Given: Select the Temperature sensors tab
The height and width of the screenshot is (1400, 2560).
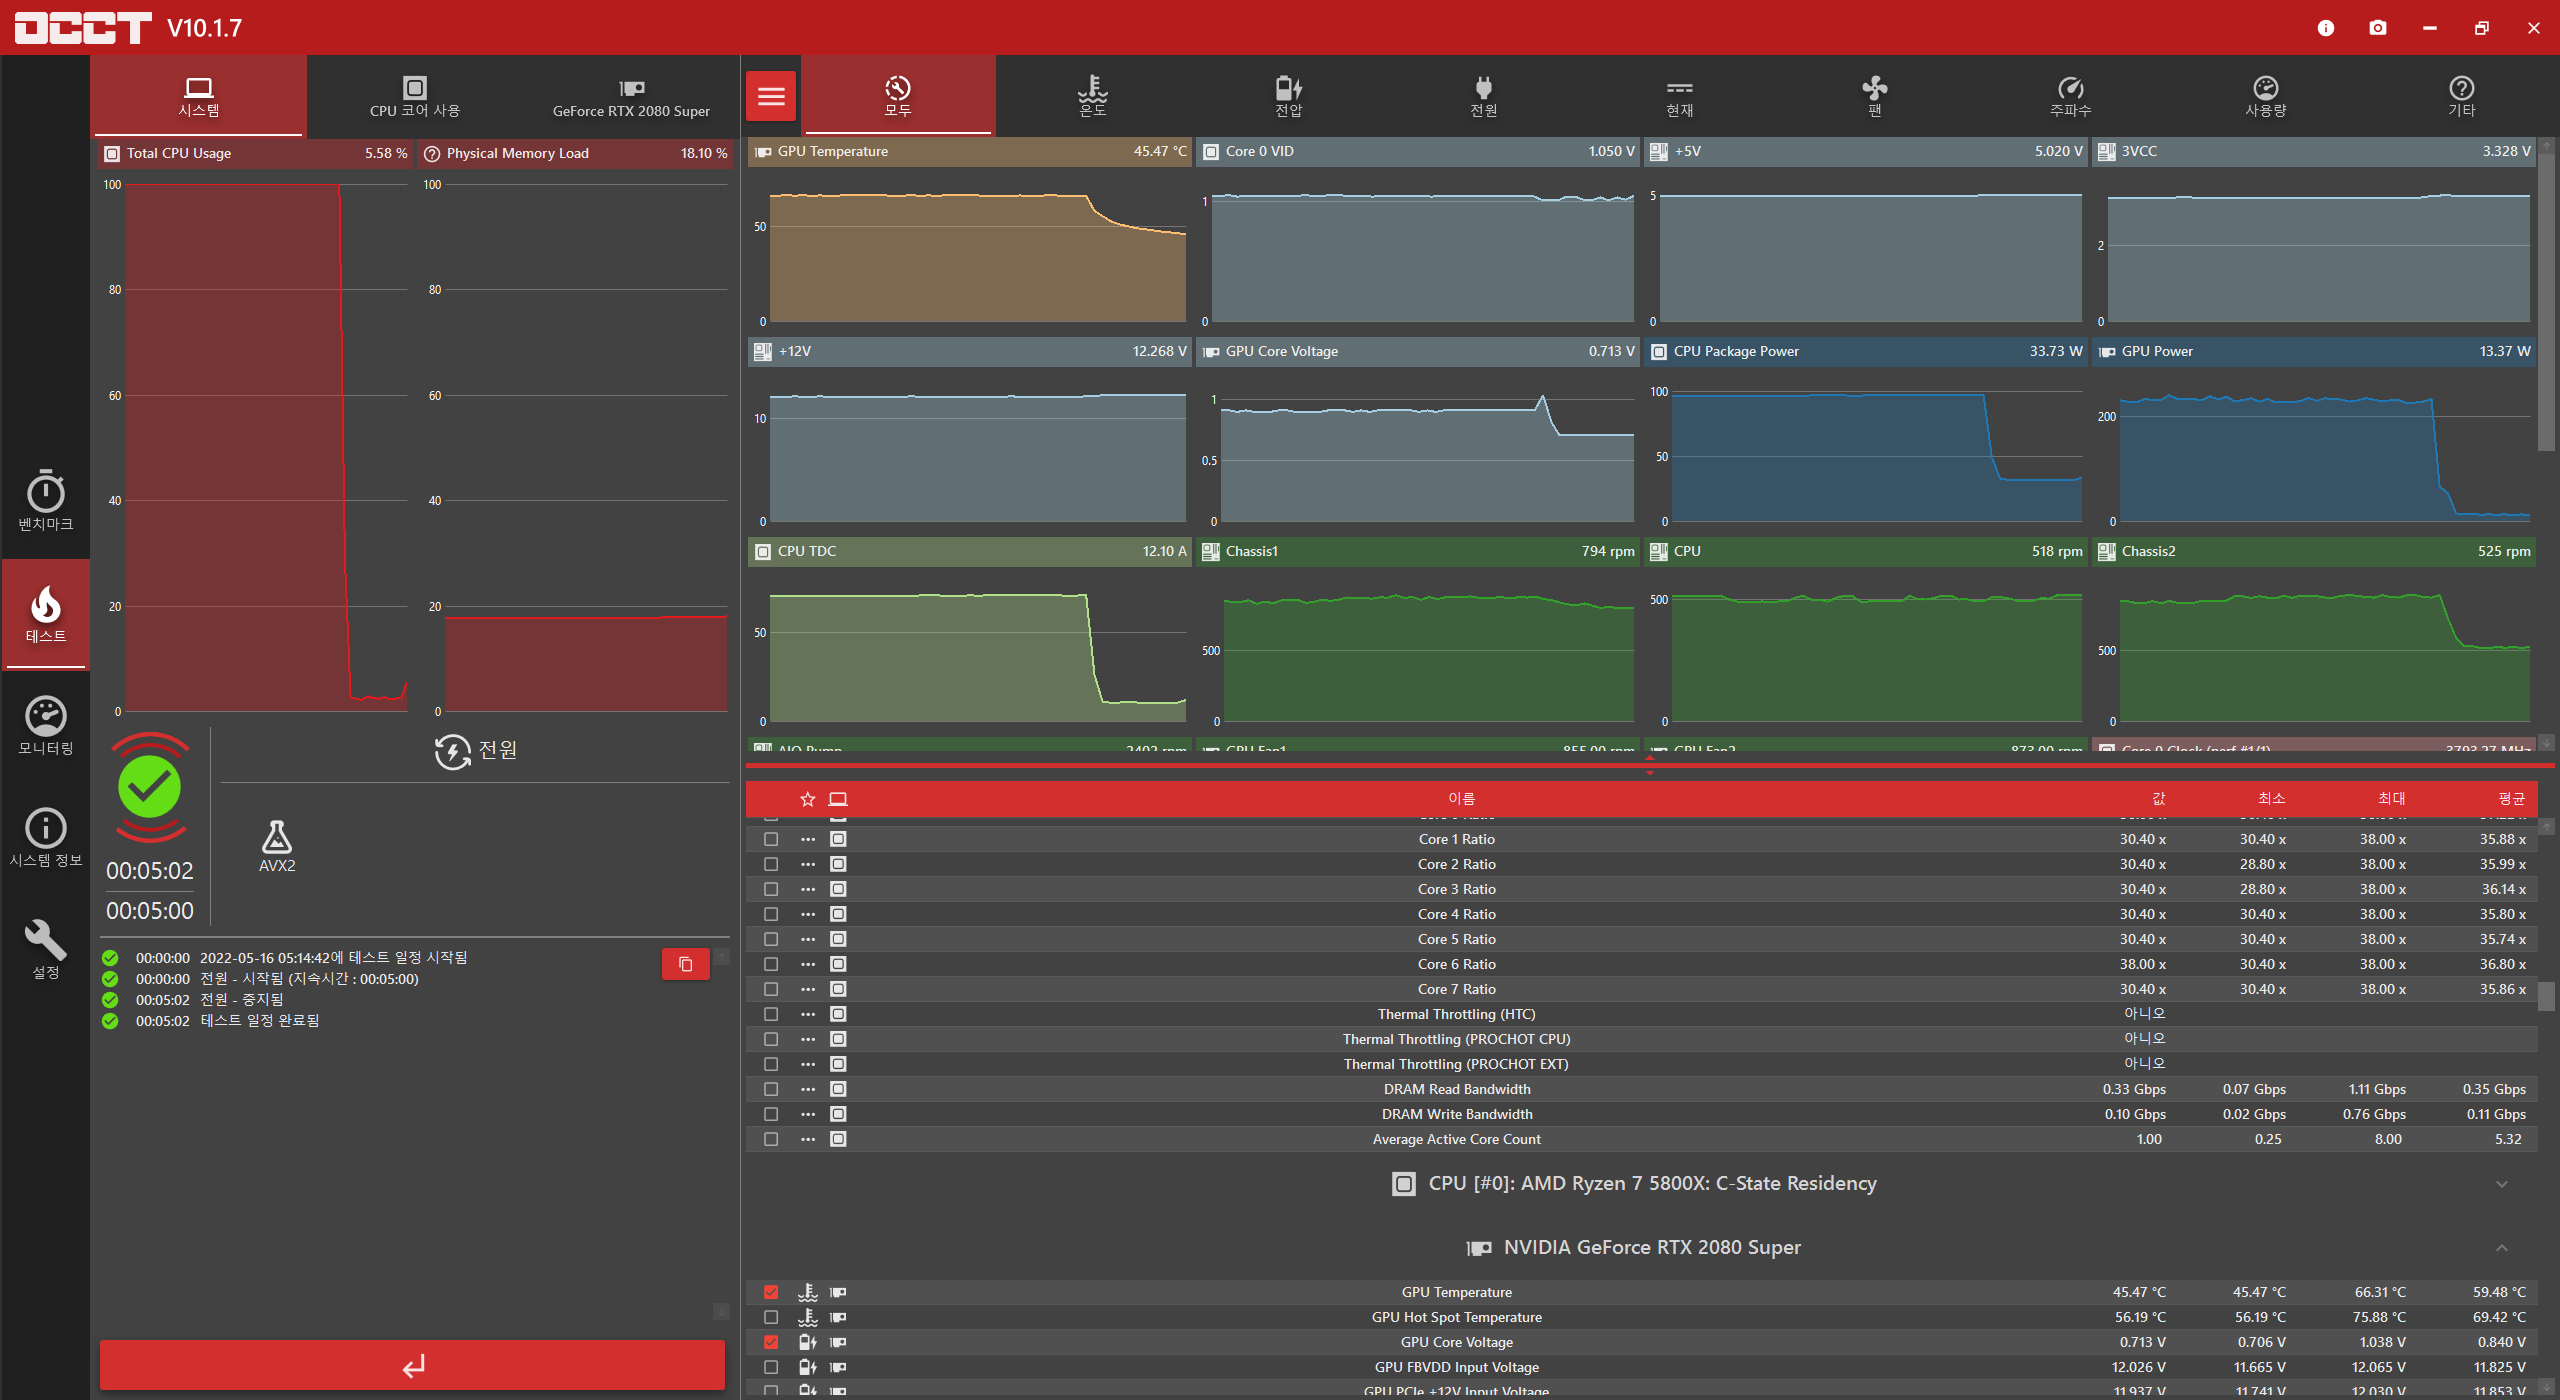Looking at the screenshot, I should point(1093,96).
